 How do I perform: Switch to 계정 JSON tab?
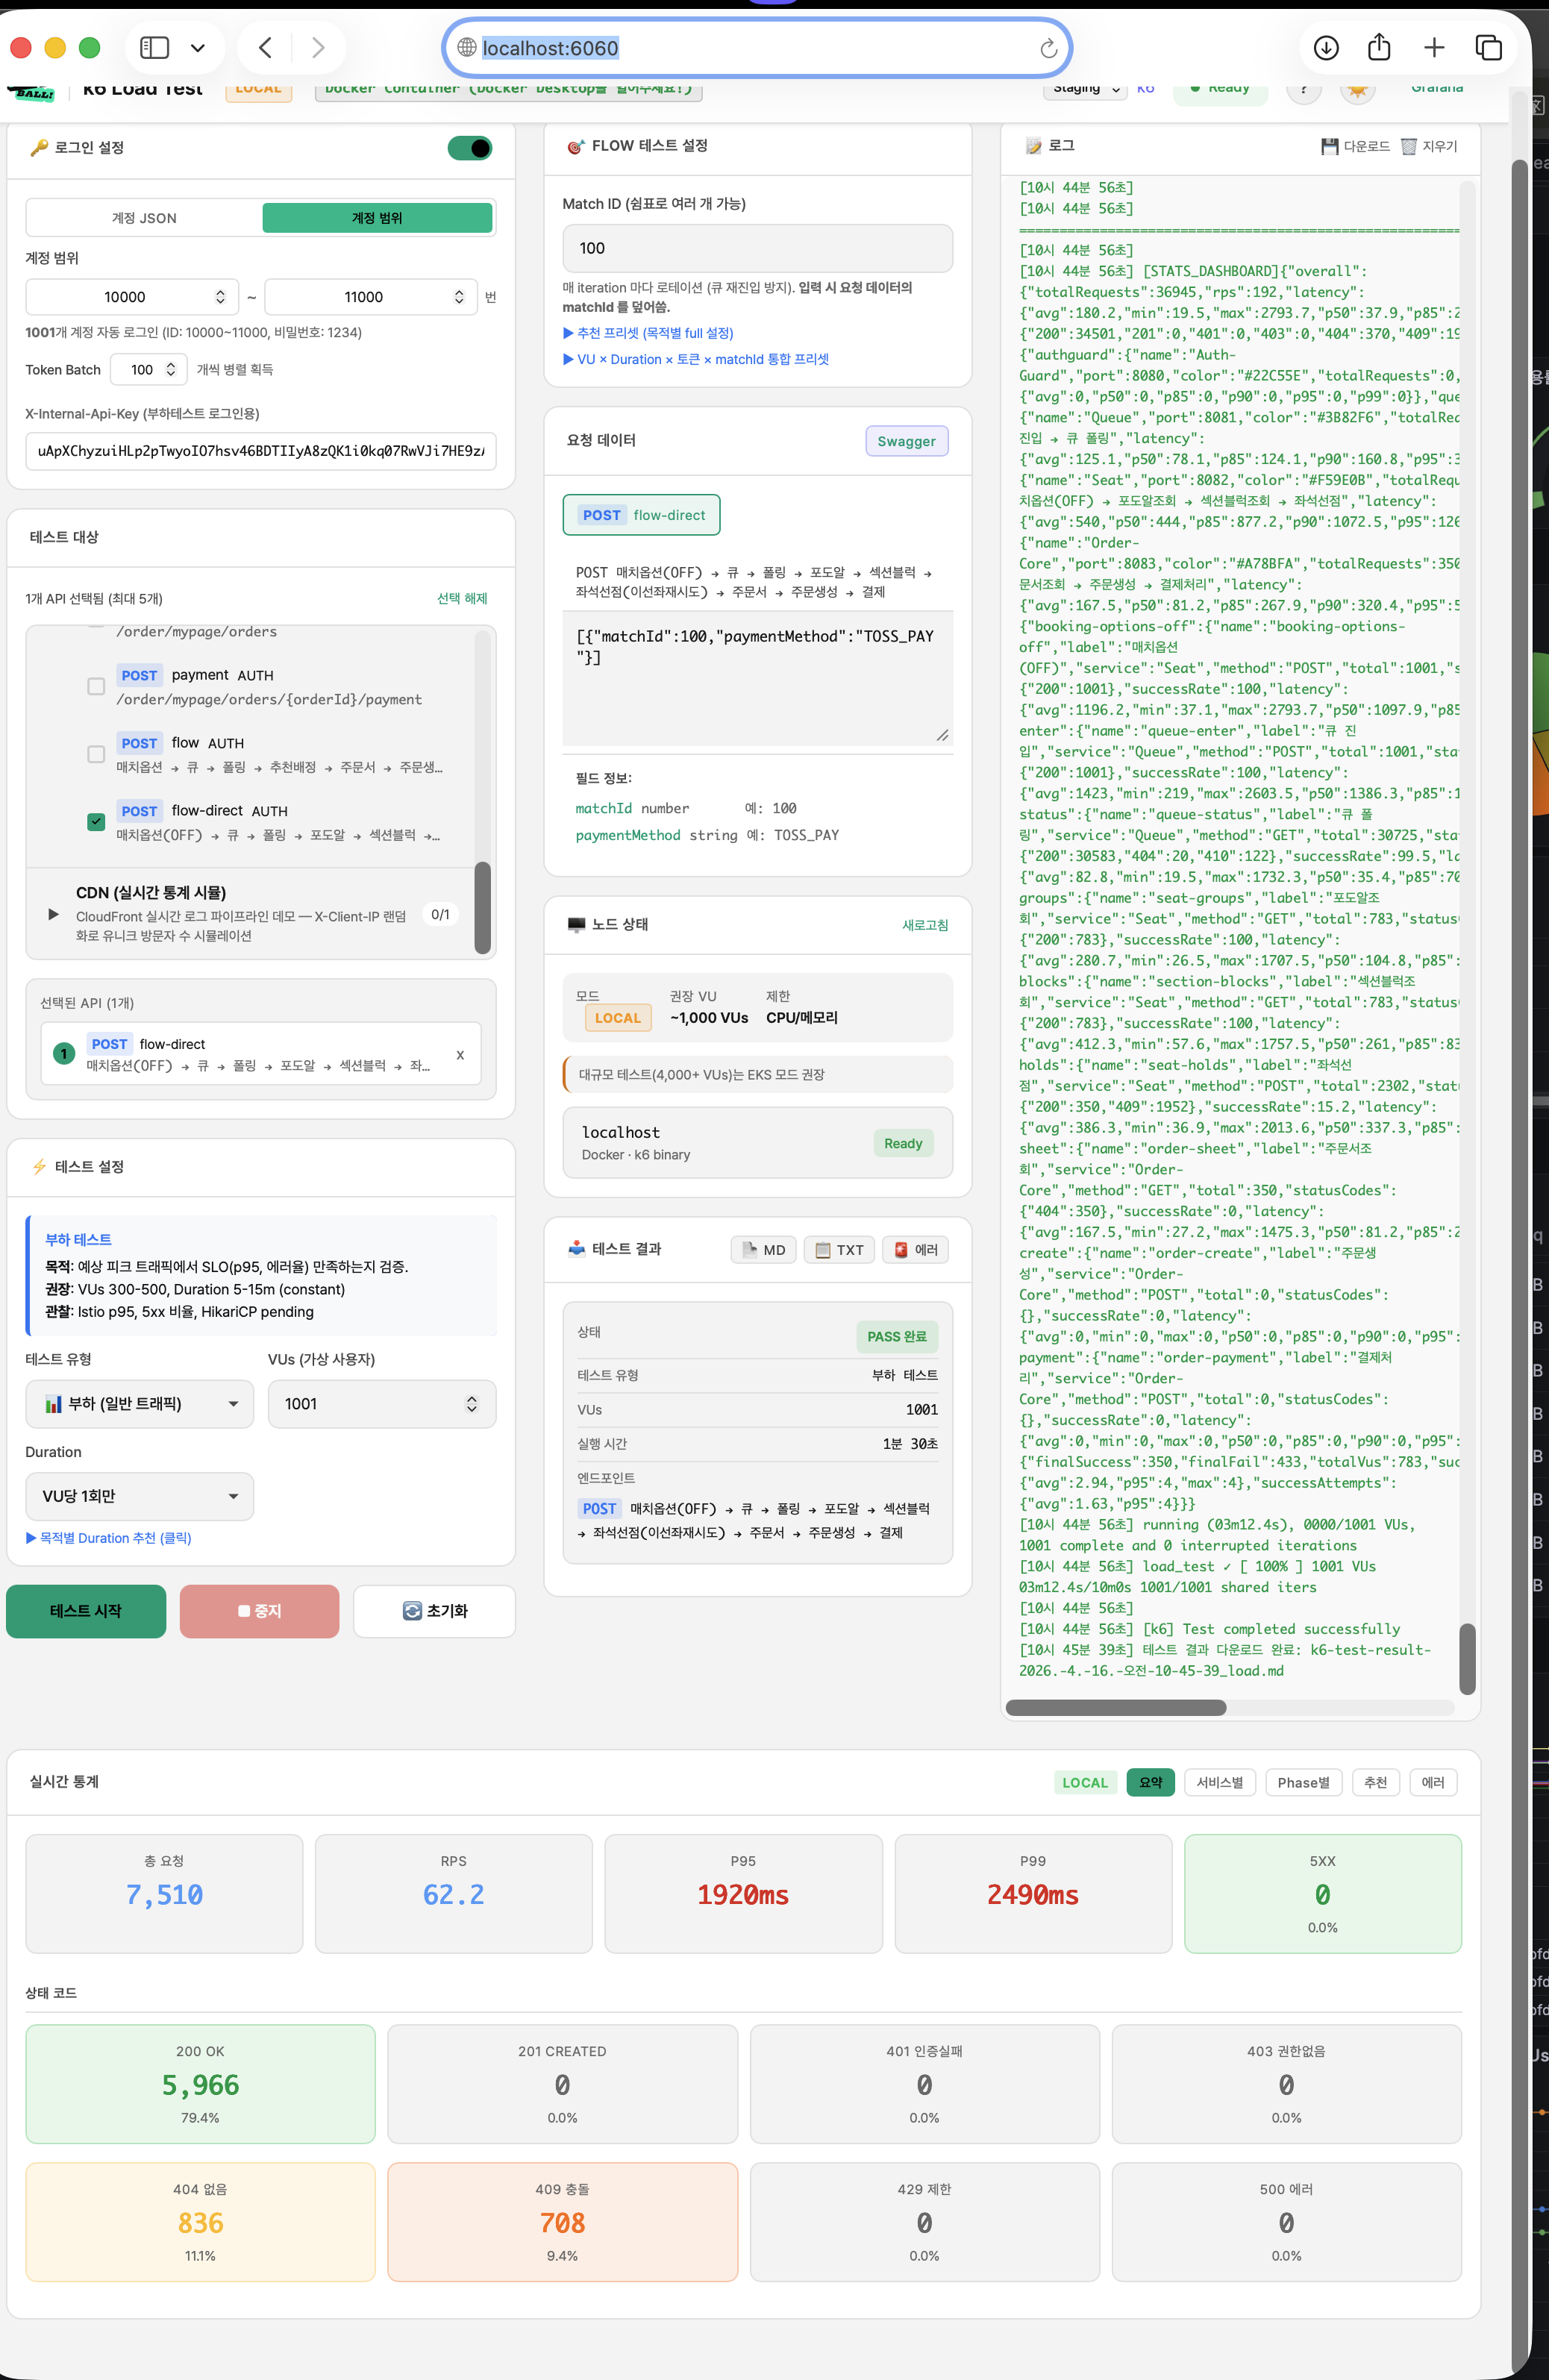tap(144, 218)
